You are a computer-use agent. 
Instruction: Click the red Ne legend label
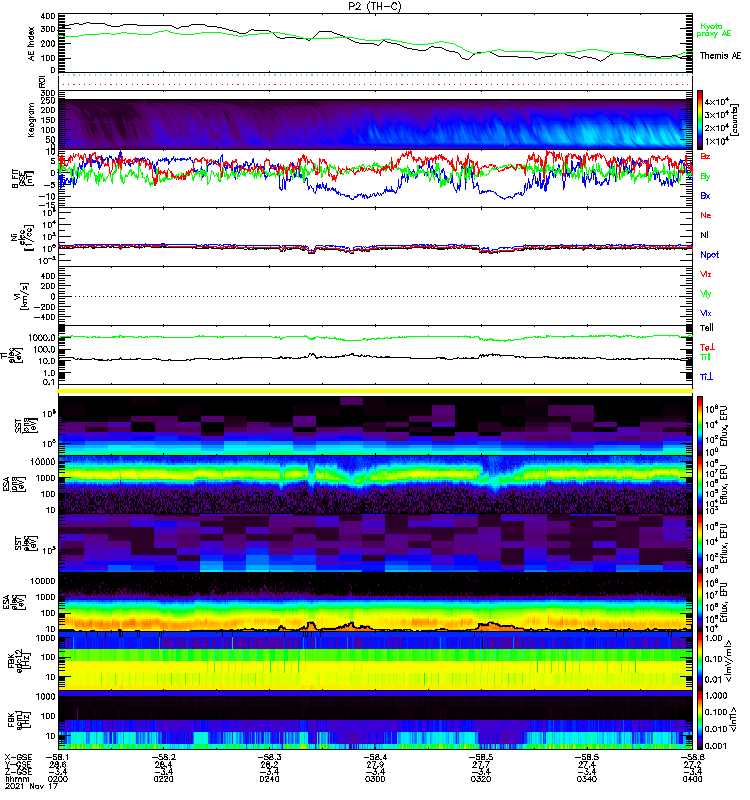pyautogui.click(x=706, y=215)
